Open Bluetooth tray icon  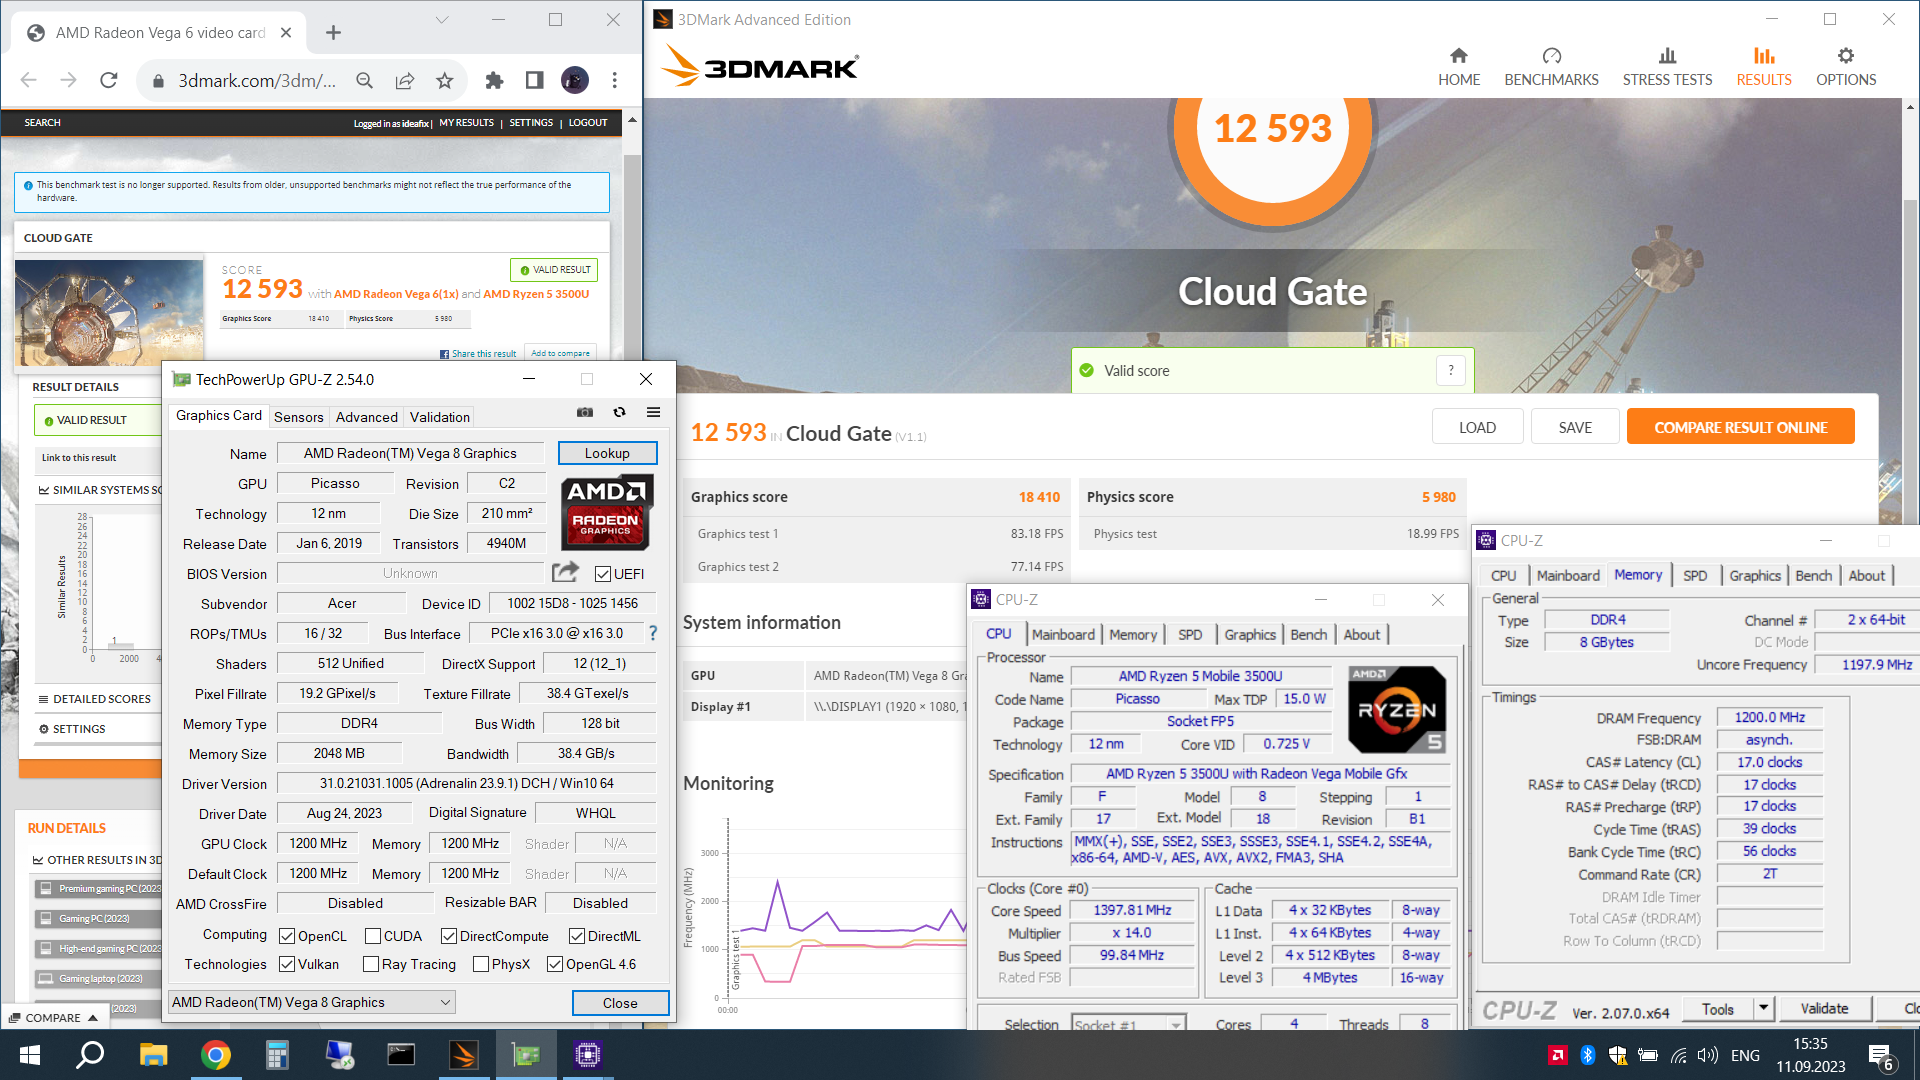click(x=1587, y=1055)
